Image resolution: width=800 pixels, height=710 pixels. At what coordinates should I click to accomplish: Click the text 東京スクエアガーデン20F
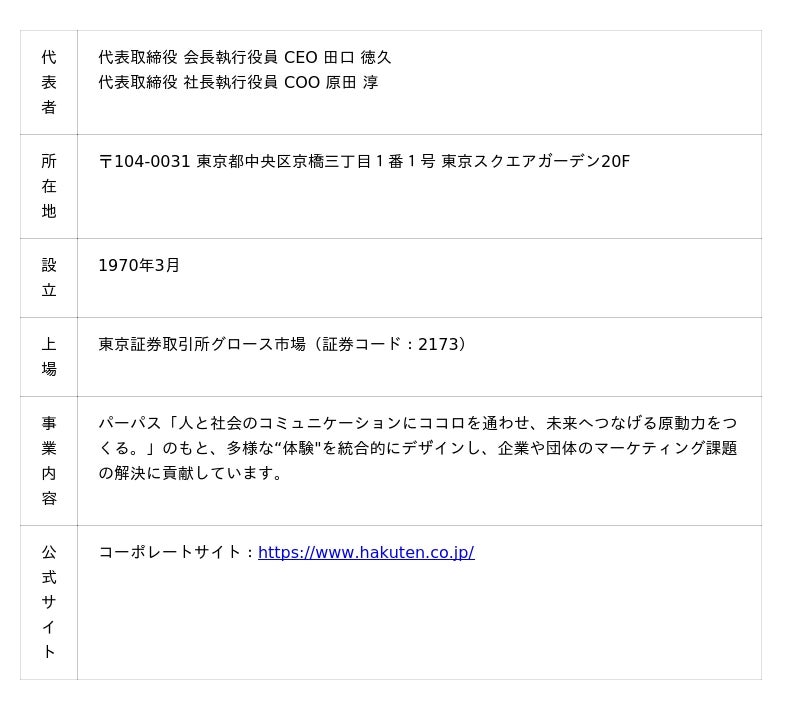[x=535, y=161]
